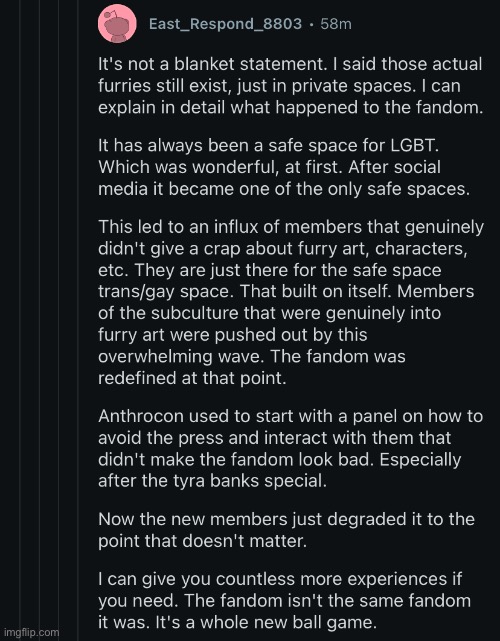This screenshot has width=500, height=641.
Task: Click the 58m comment timestamp
Action: click(336, 24)
